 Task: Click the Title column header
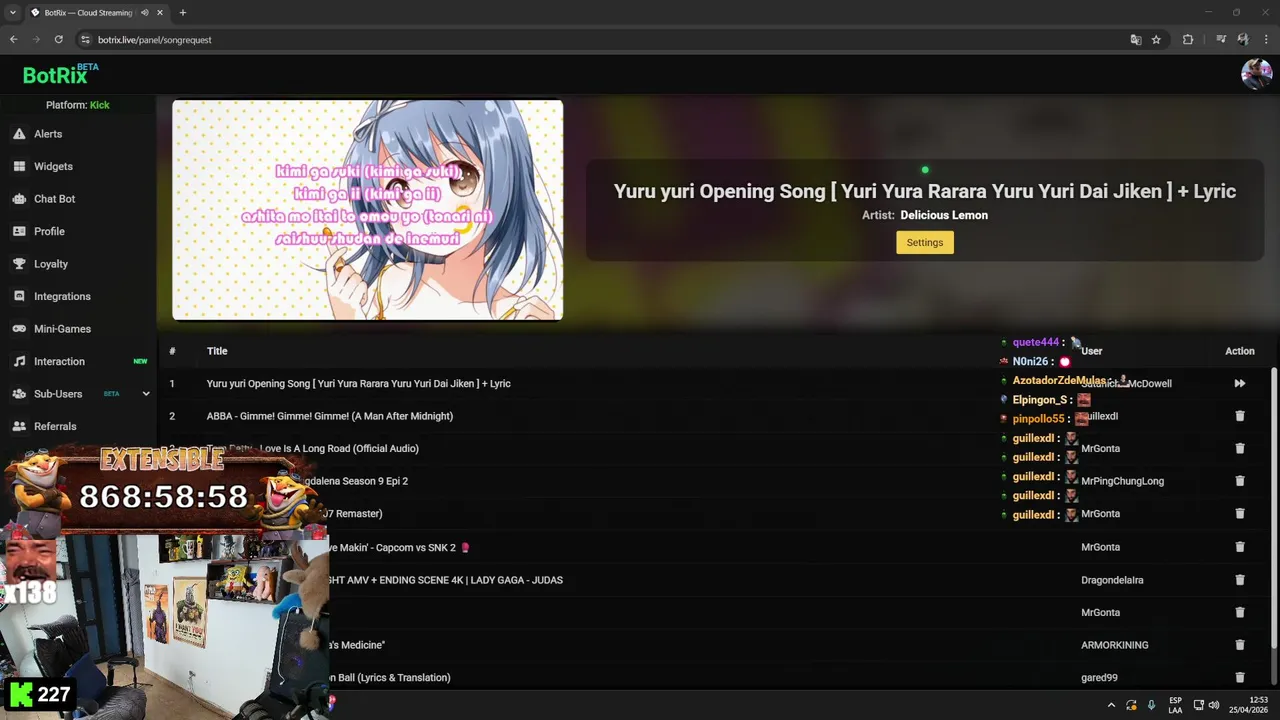point(217,351)
